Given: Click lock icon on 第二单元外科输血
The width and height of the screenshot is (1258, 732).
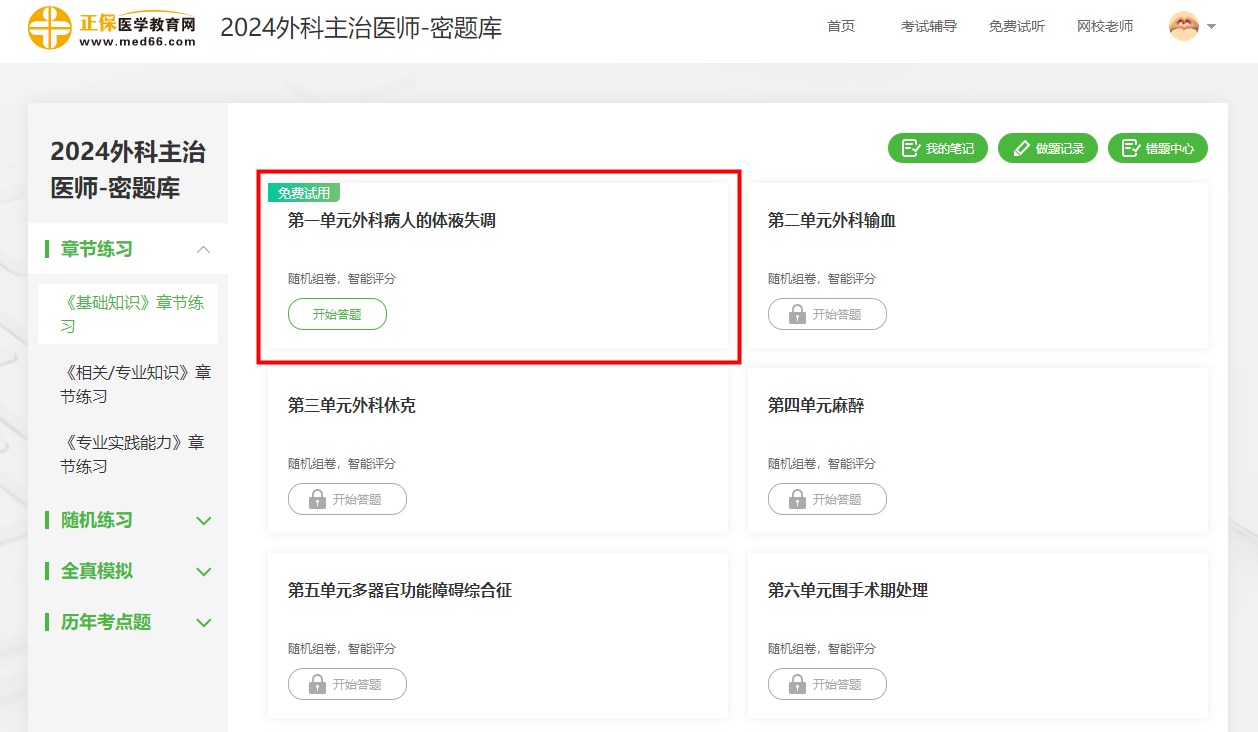Looking at the screenshot, I should pos(797,314).
